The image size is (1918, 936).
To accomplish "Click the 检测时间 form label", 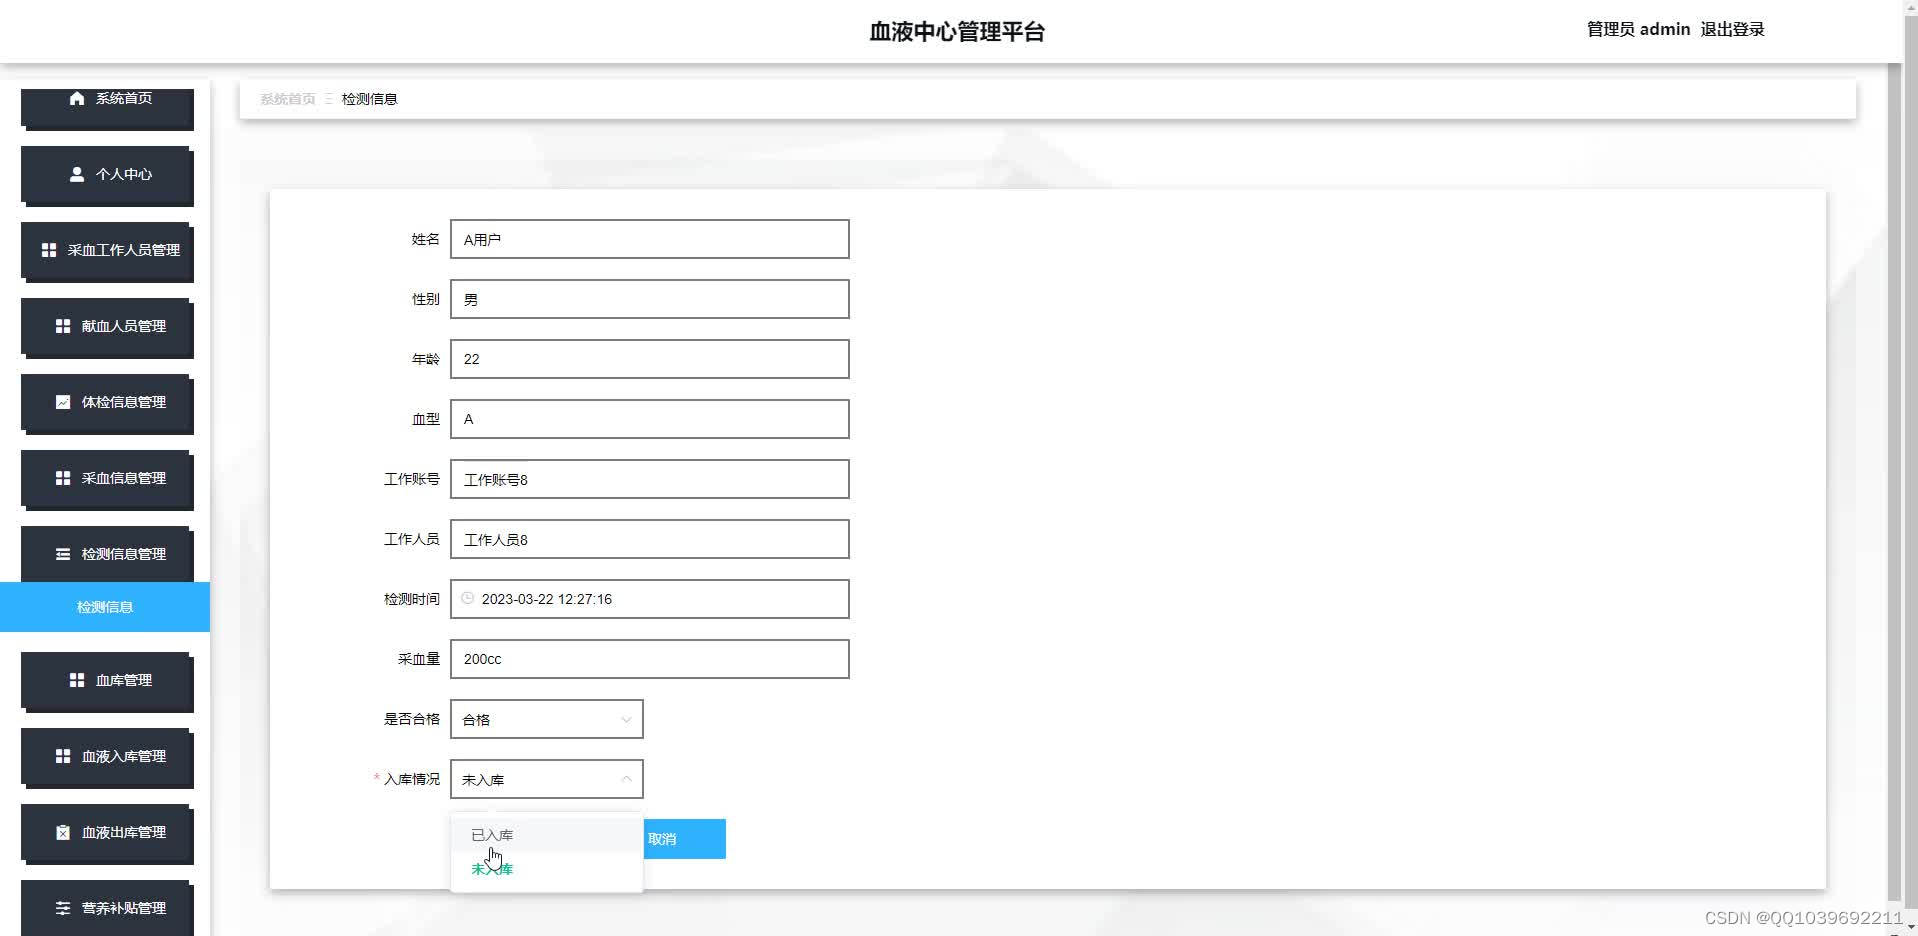I will (x=412, y=599).
